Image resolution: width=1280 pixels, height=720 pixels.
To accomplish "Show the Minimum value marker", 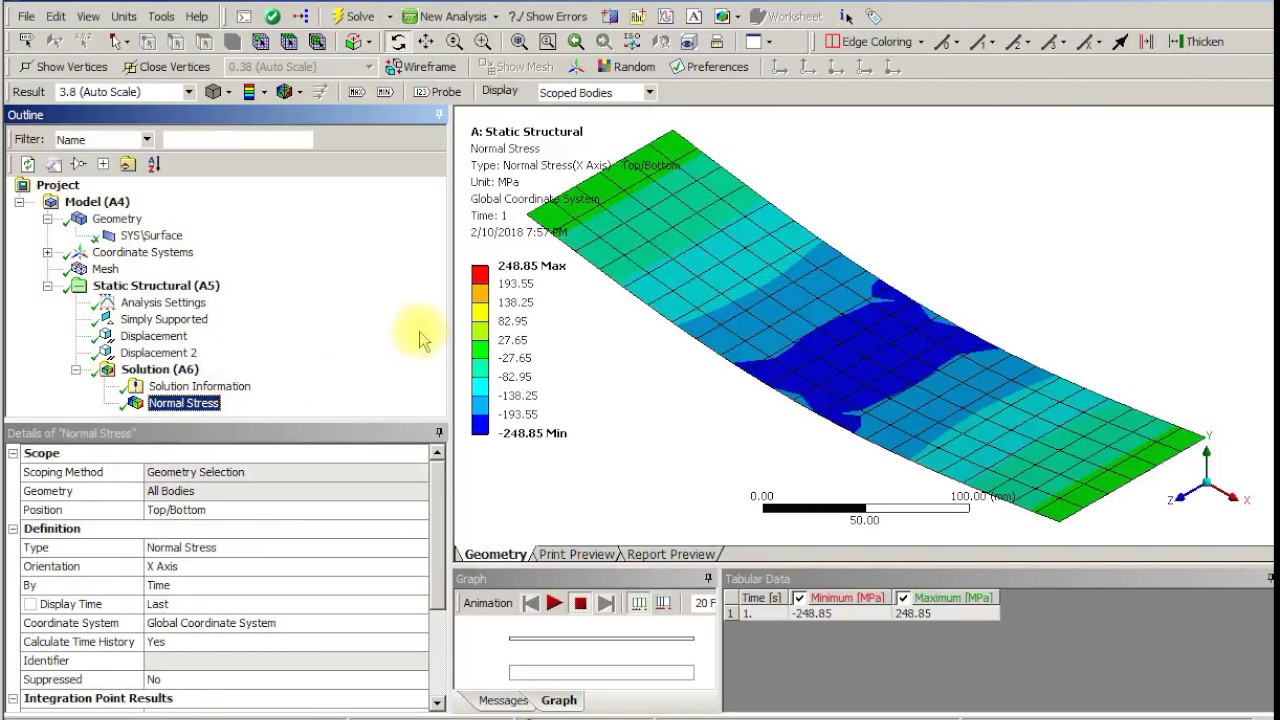I will [x=385, y=92].
